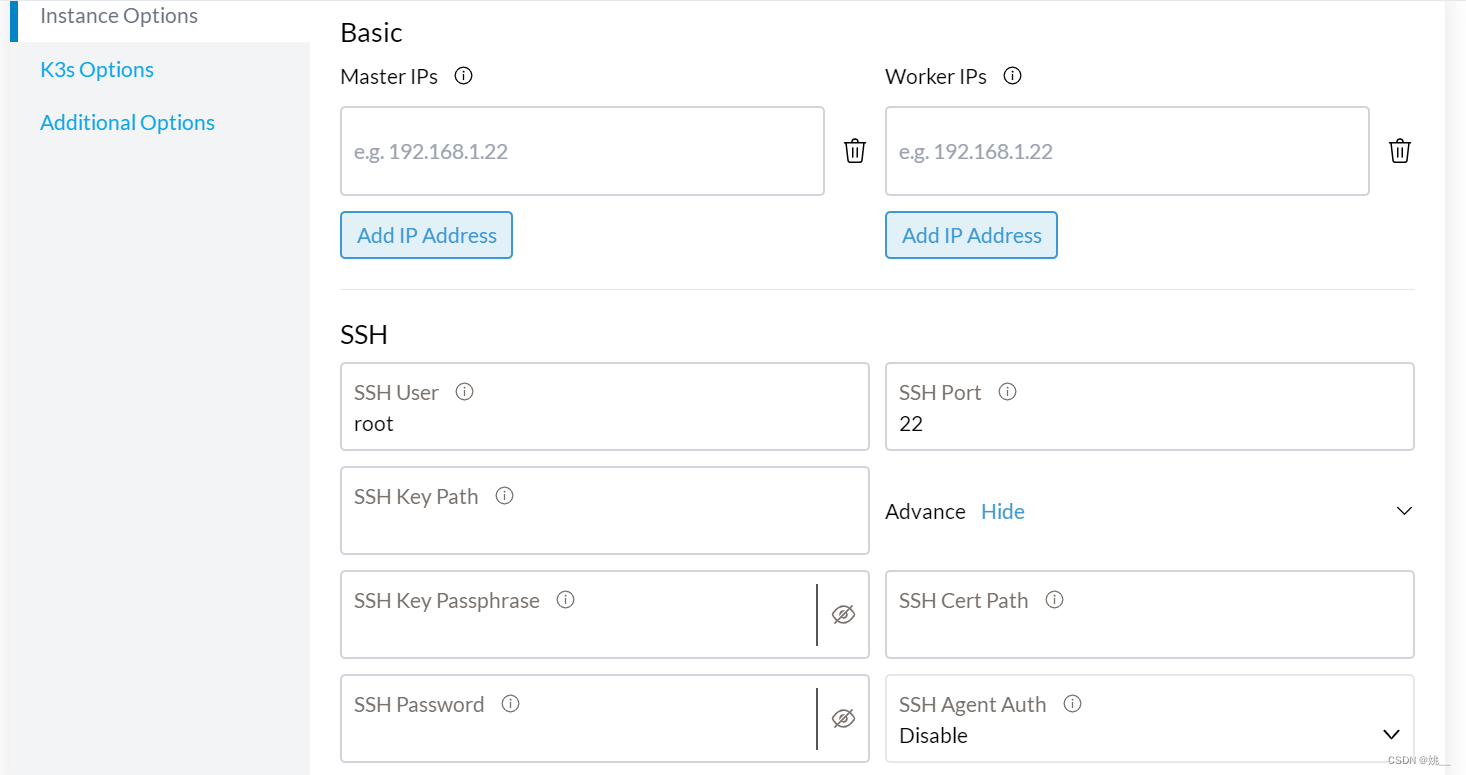Click the info icon next to SSH Port

[x=1008, y=392]
